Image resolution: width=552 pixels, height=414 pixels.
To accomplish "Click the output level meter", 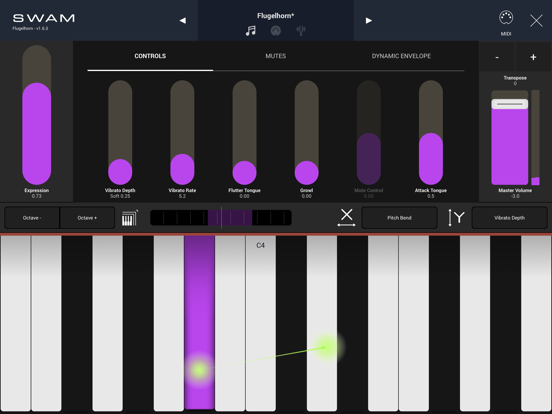I will (535, 137).
